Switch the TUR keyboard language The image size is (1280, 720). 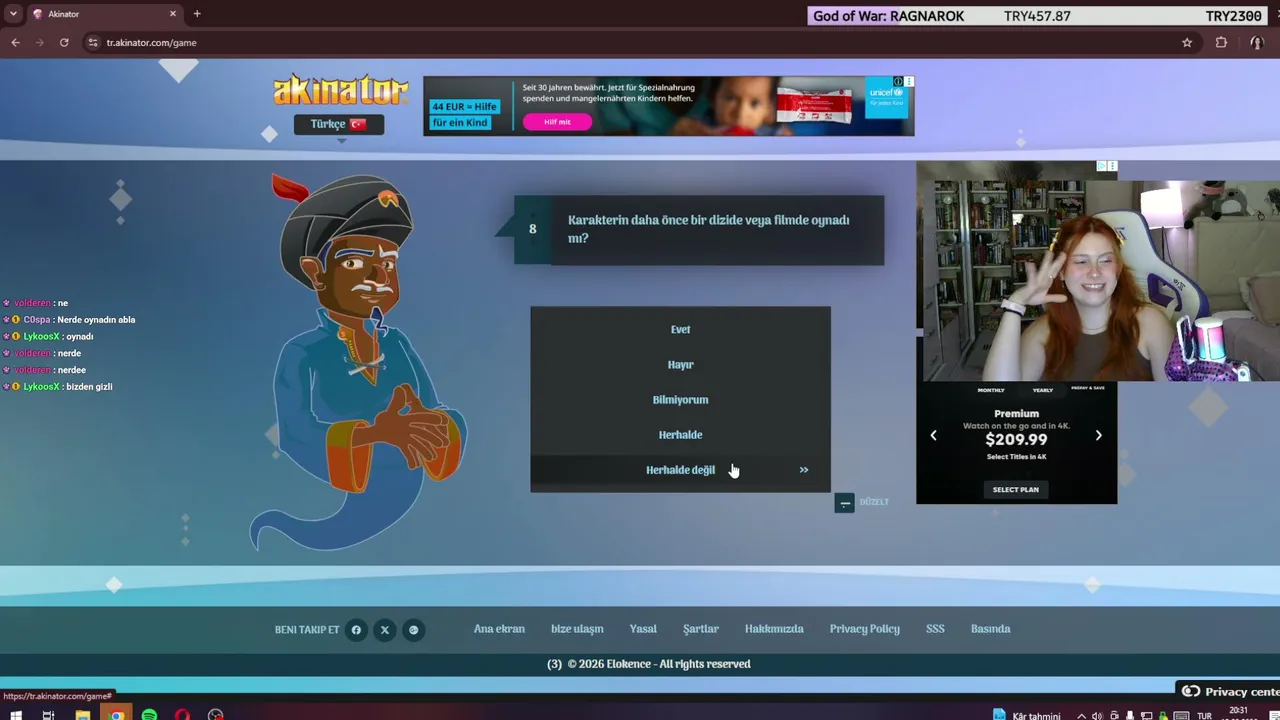1204,716
